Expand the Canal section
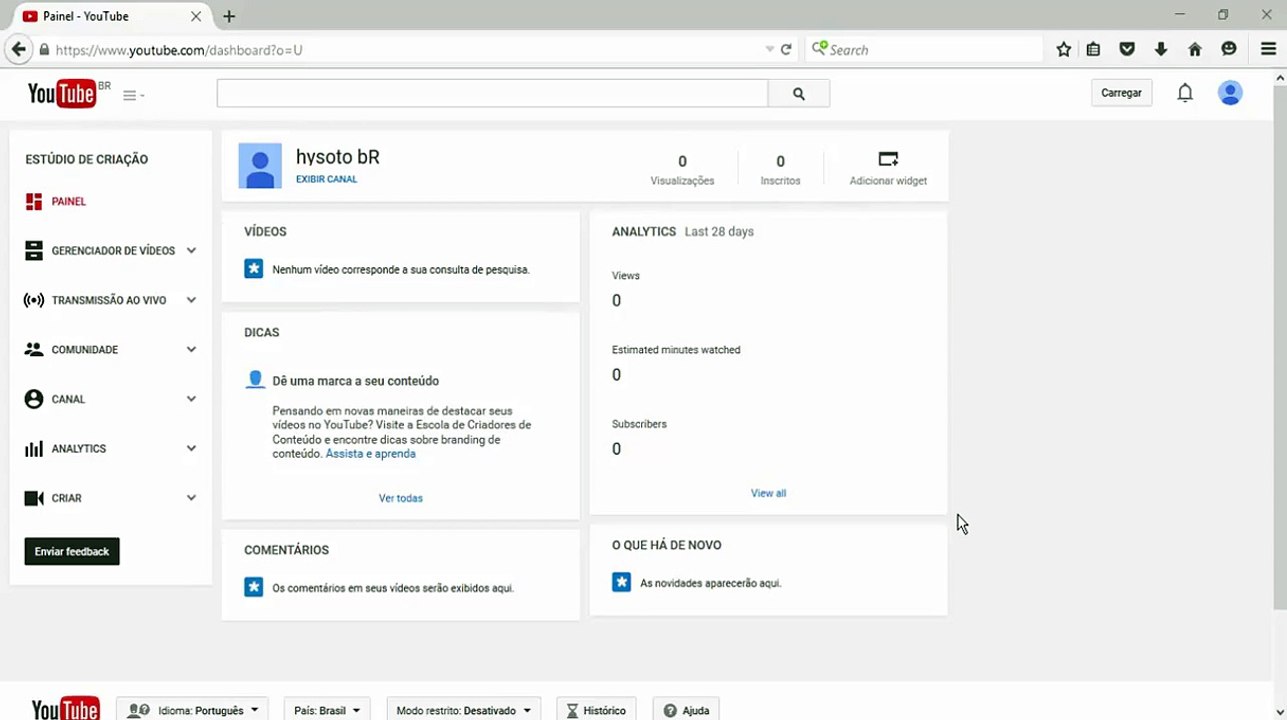Screen dimensions: 1287x720 pos(191,399)
